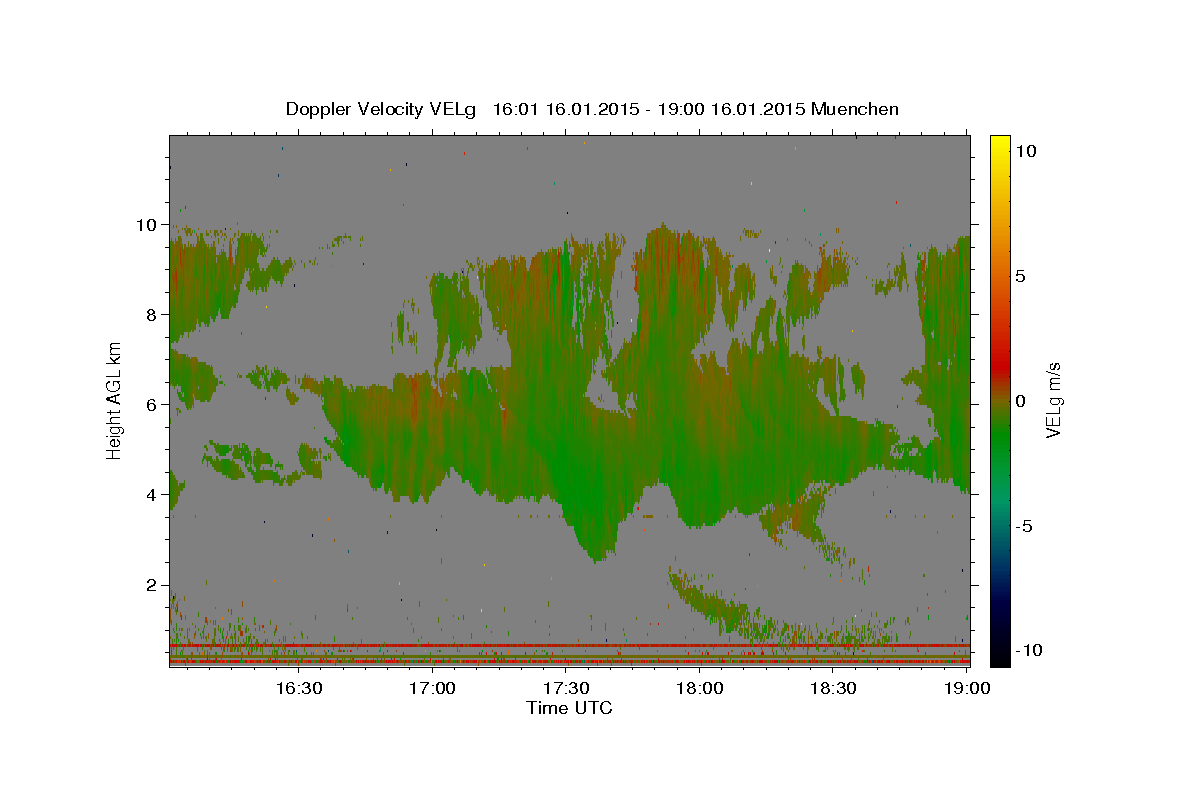The image size is (1200, 800).
Task: Click the colorbar value 0 label
Action: point(1021,401)
